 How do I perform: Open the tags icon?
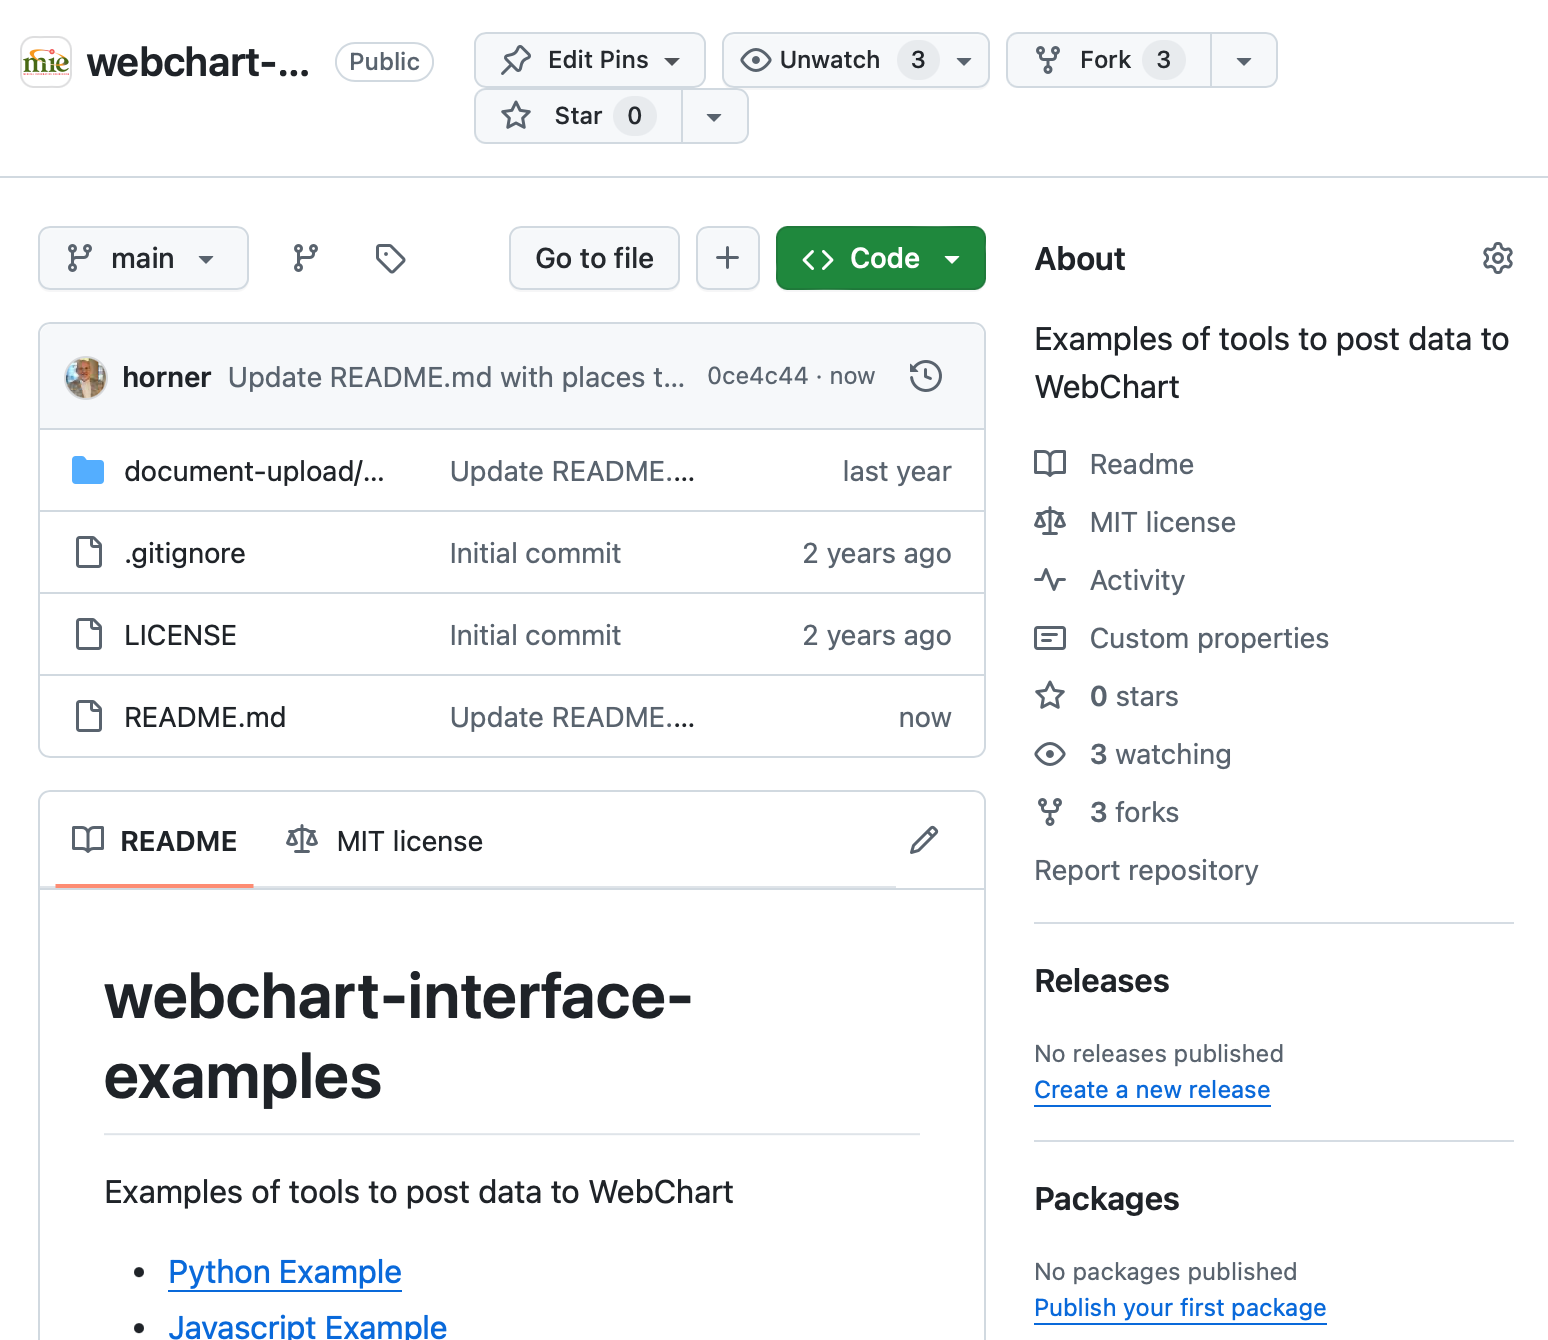coord(390,258)
